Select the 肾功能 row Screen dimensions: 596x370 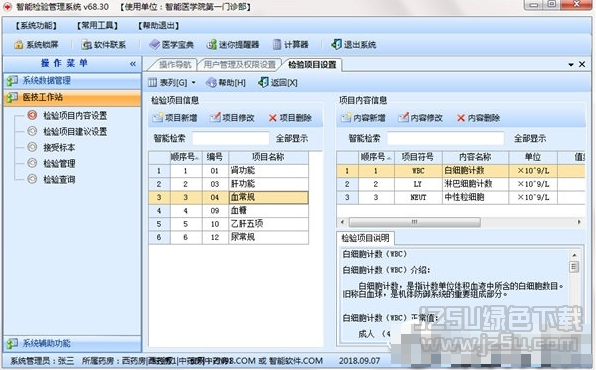click(228, 171)
